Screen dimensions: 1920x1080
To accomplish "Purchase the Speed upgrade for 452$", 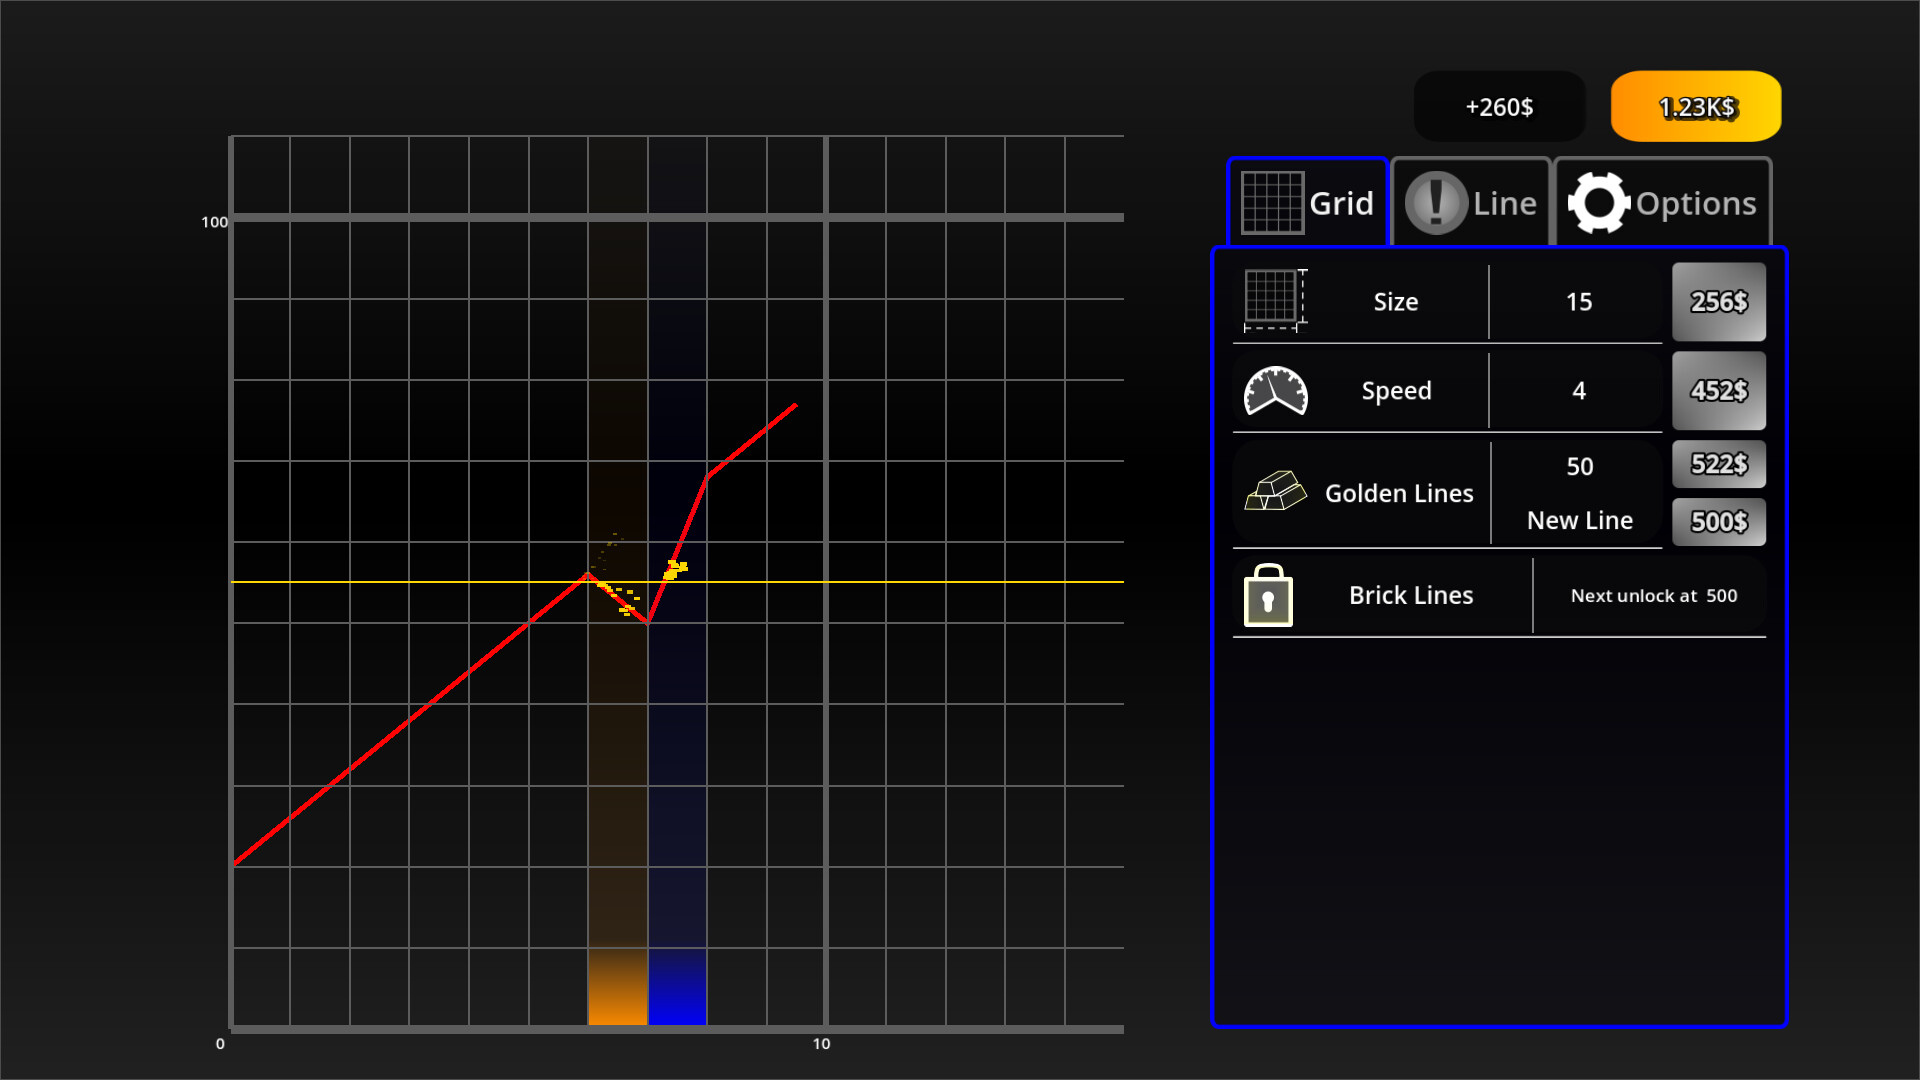I will pos(1718,391).
